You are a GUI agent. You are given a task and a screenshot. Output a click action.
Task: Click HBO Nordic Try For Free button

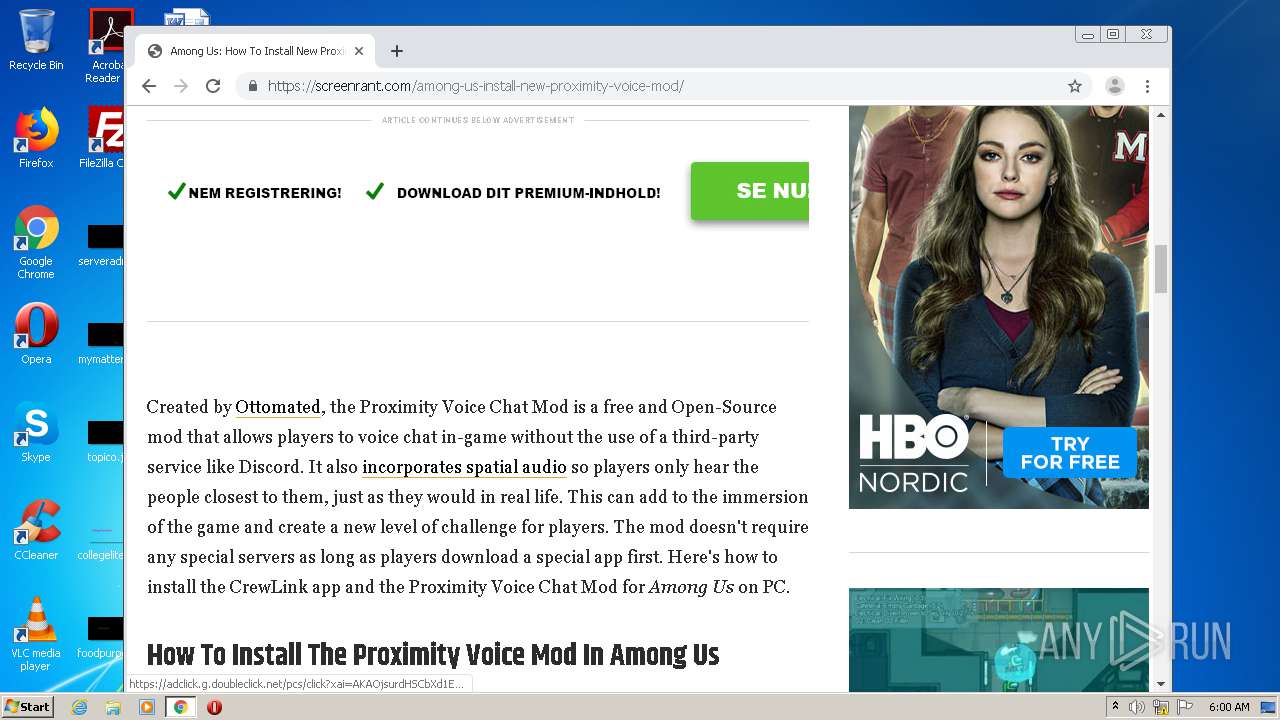click(1069, 453)
